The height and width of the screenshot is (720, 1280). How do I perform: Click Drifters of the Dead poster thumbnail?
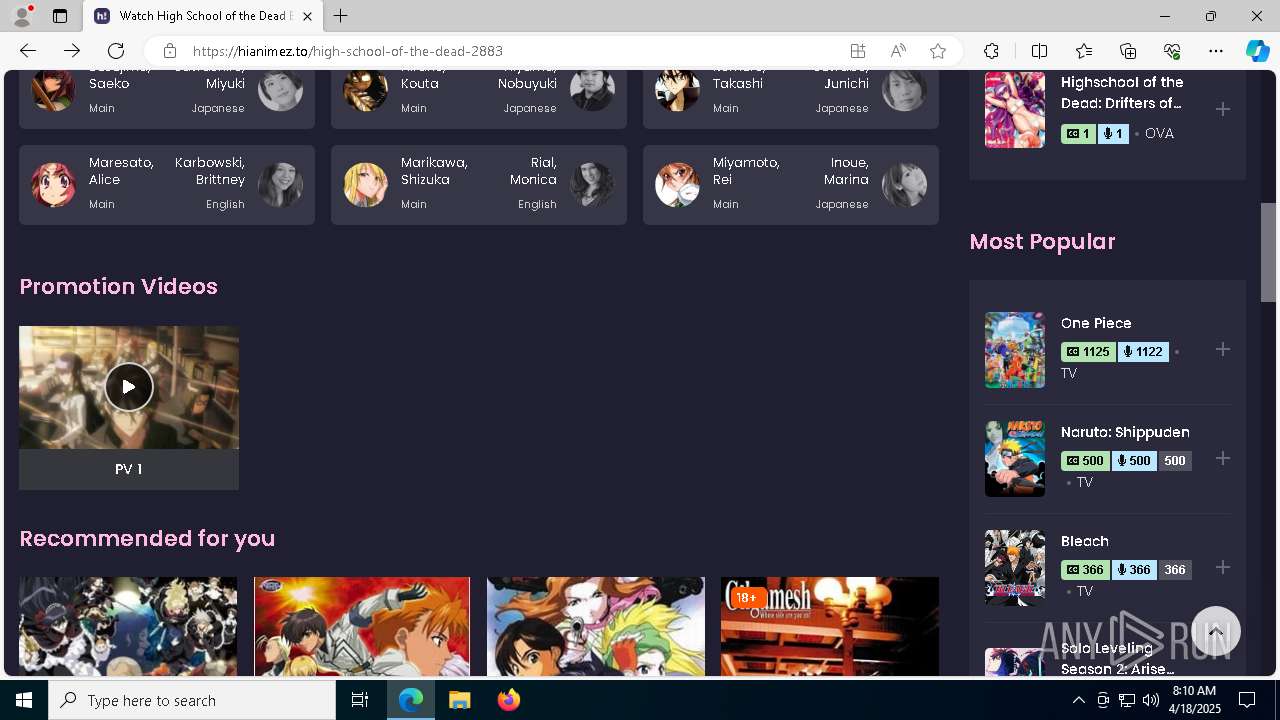pyautogui.click(x=1015, y=109)
